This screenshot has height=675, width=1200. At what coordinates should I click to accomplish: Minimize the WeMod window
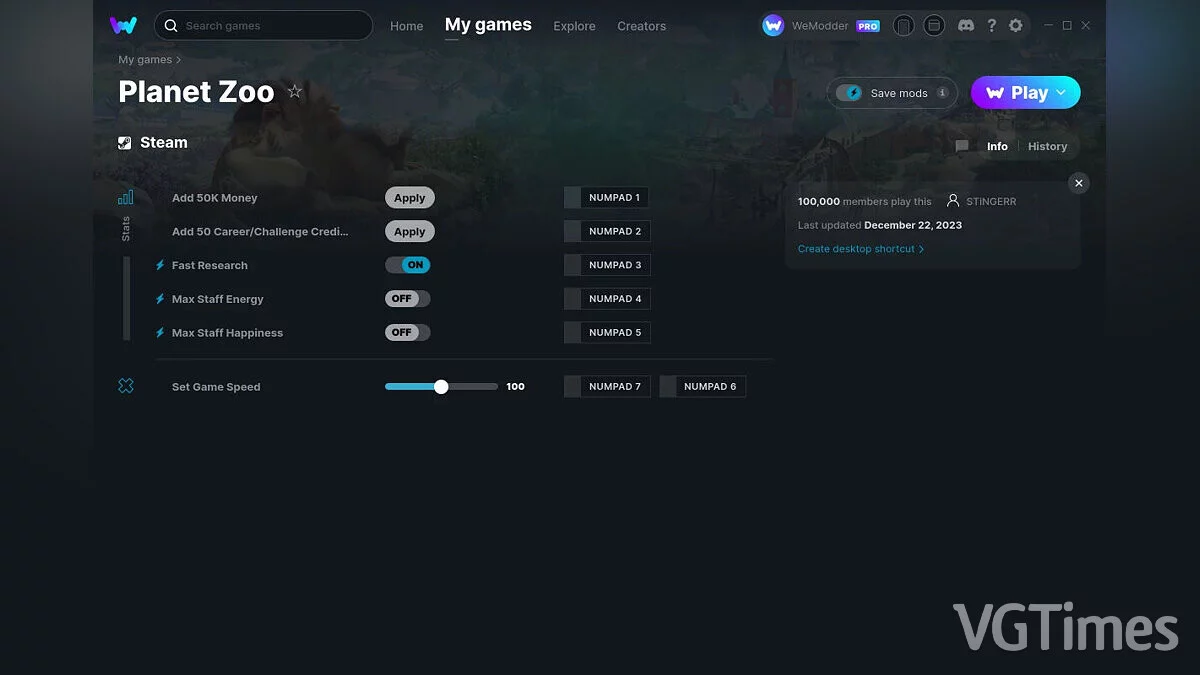1048,26
